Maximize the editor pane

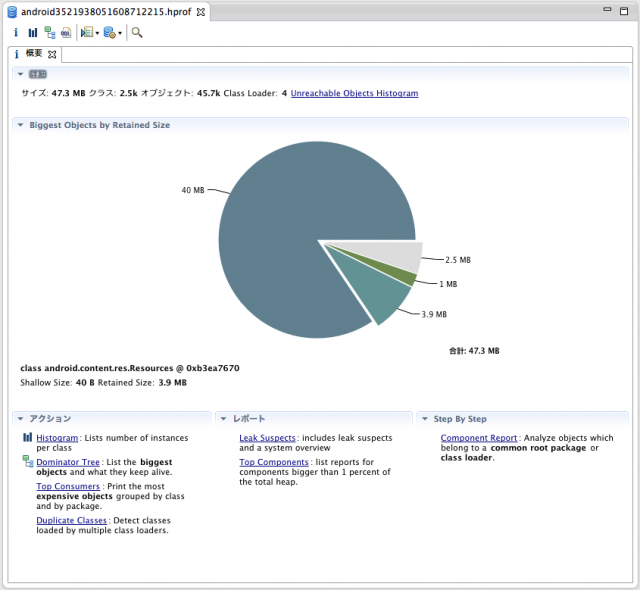(x=624, y=11)
